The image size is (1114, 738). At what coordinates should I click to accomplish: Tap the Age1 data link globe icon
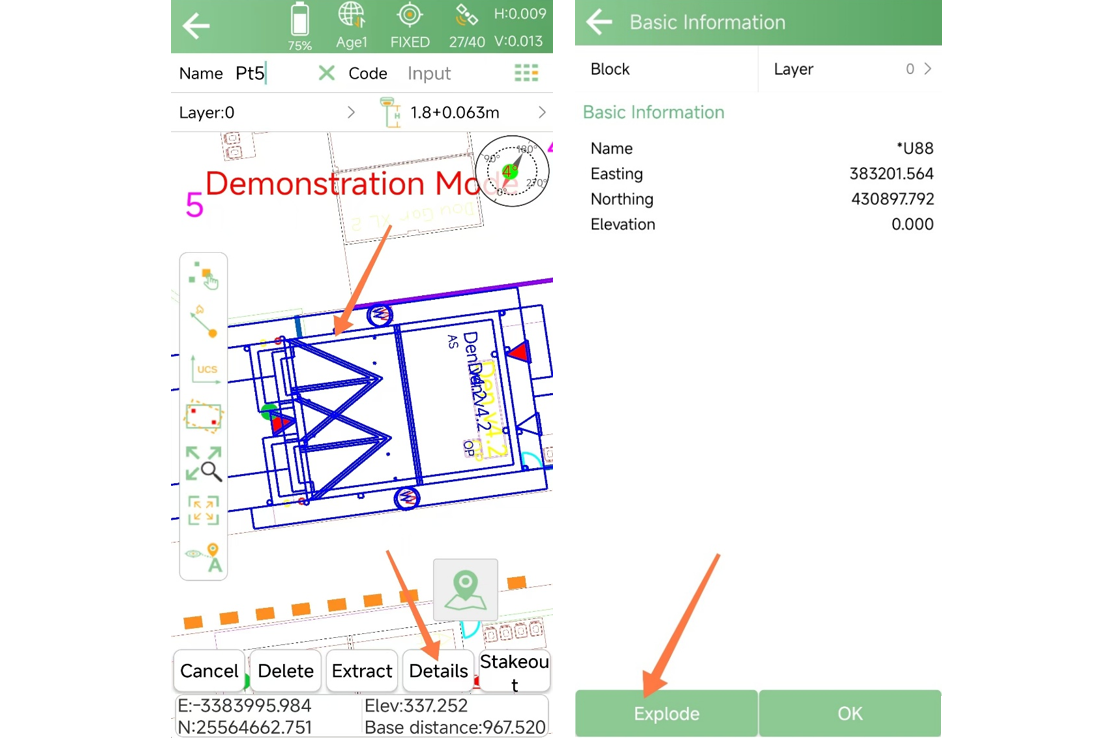pos(352,25)
